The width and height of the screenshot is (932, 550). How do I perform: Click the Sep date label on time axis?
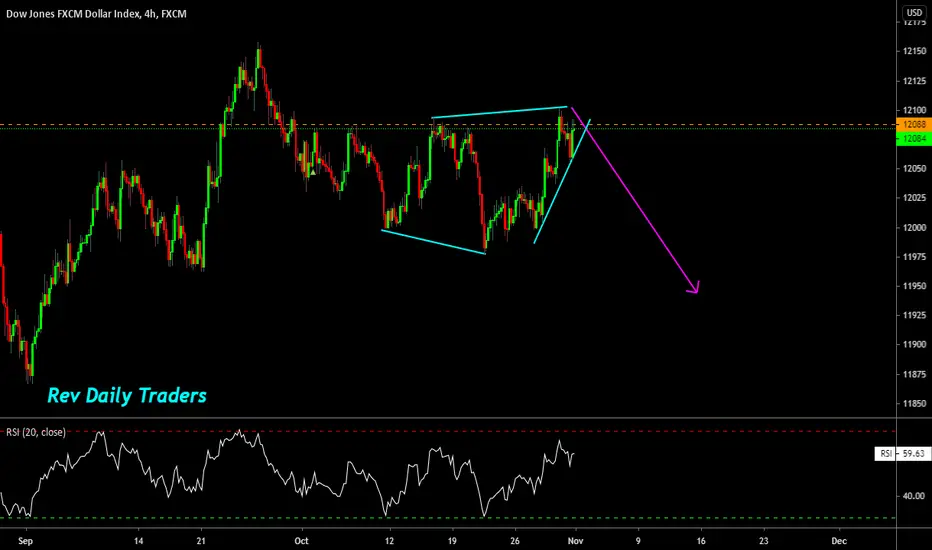click(x=25, y=541)
